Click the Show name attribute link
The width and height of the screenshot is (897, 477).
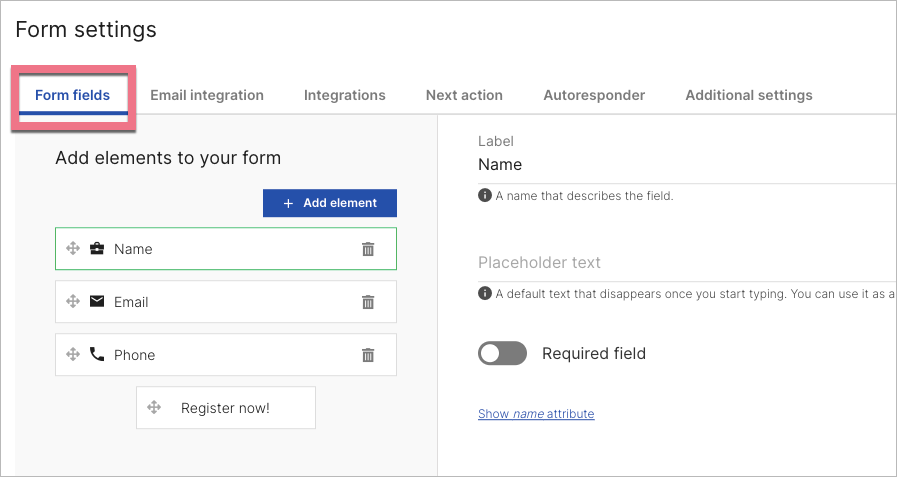coord(536,414)
